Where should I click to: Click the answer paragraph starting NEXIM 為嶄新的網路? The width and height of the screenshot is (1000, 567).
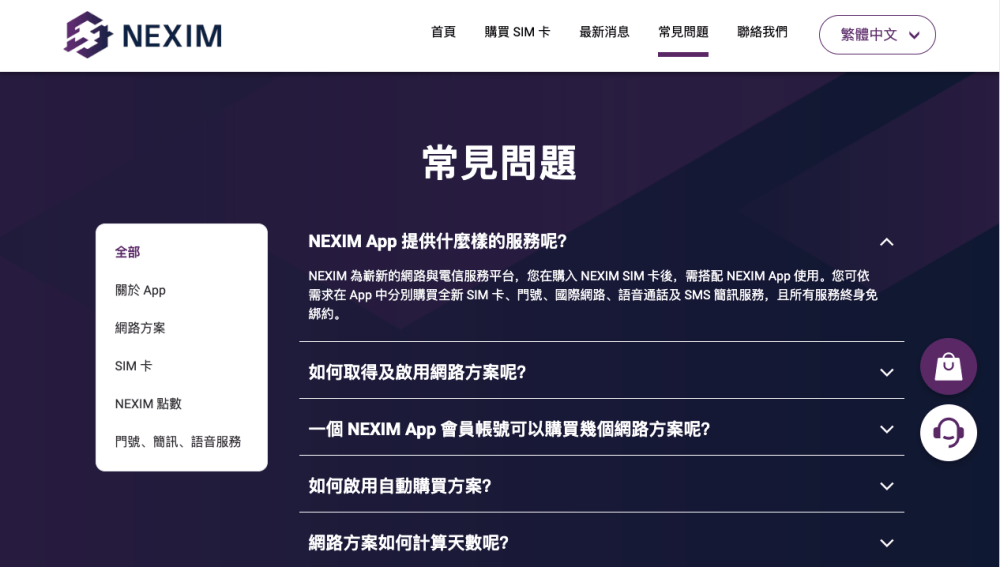[x=593, y=295]
